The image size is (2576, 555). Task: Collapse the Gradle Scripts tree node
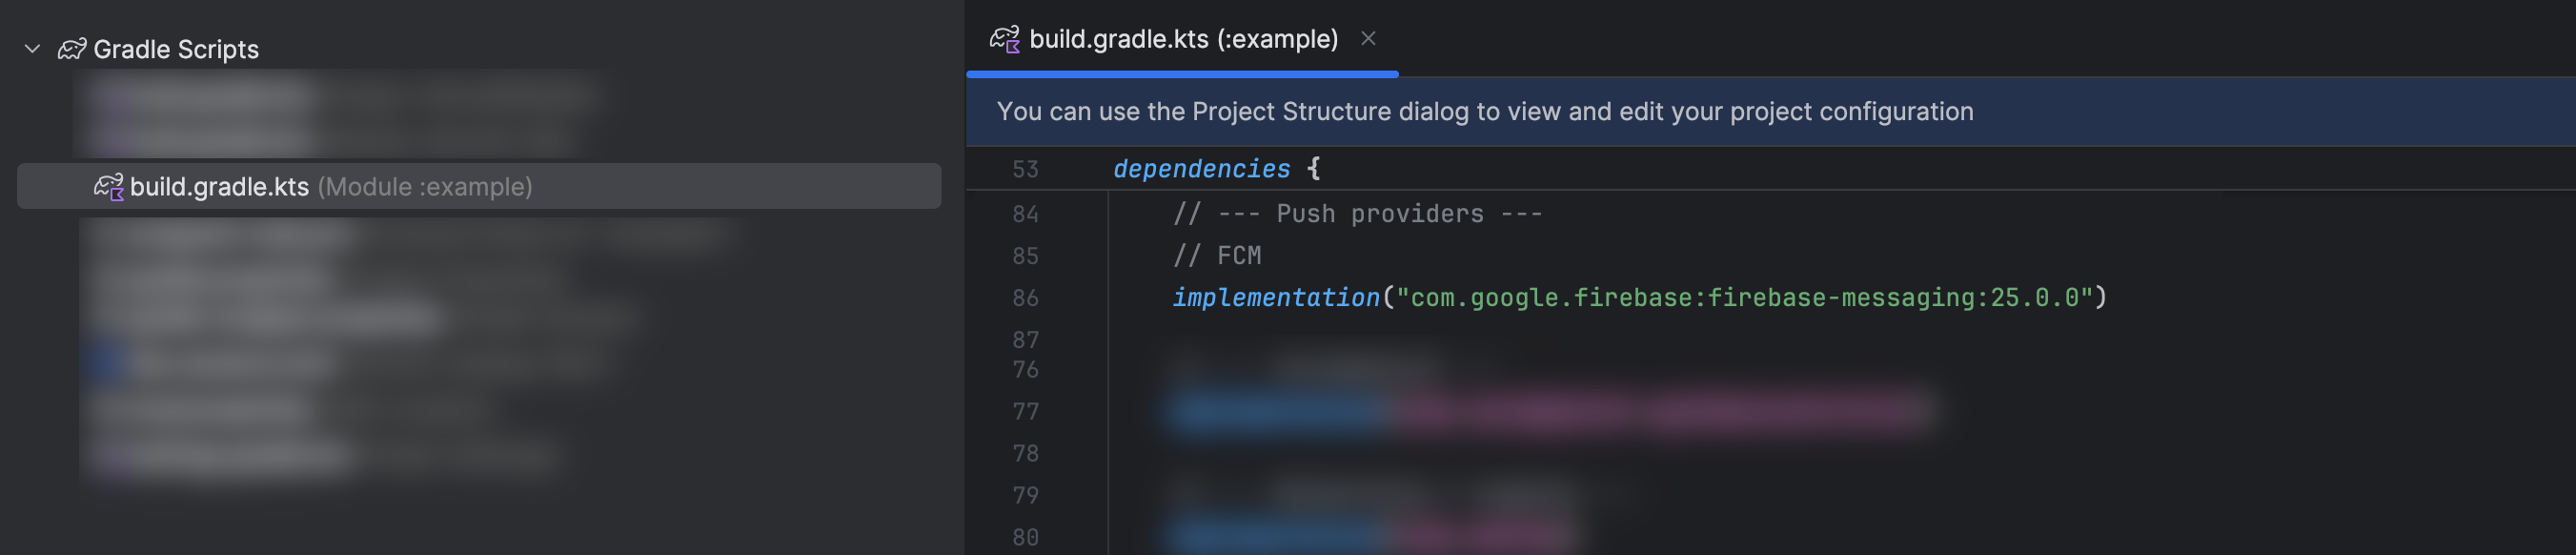click(x=32, y=49)
